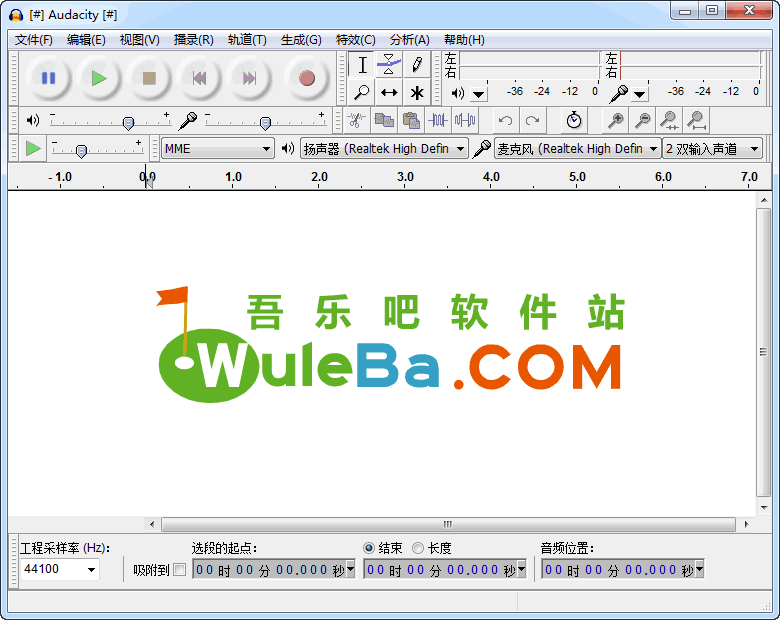This screenshot has height=620, width=780.
Task: Click Fit Project zoom icon
Action: 696,120
